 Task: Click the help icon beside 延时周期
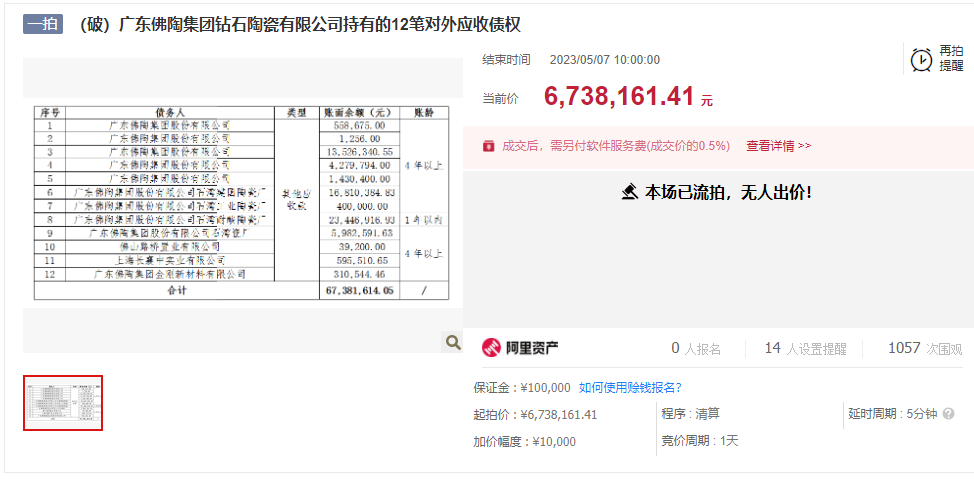coord(948,414)
